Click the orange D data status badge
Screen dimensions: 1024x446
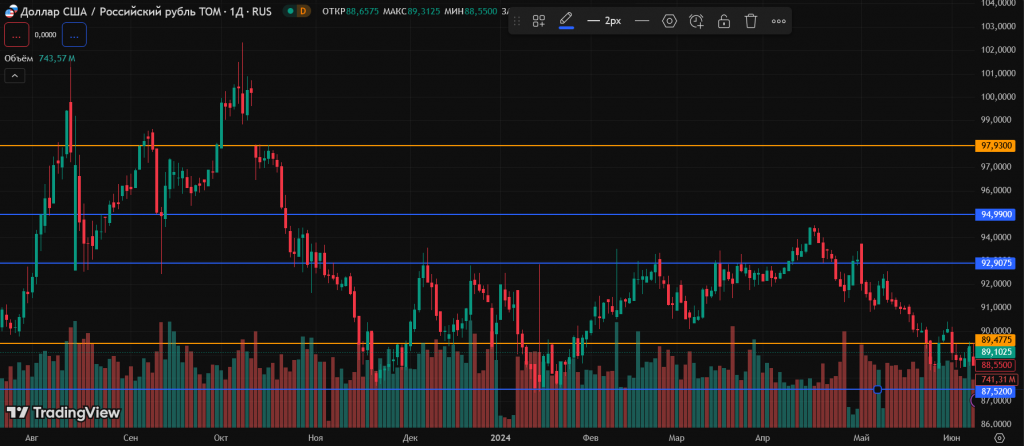tap(302, 10)
